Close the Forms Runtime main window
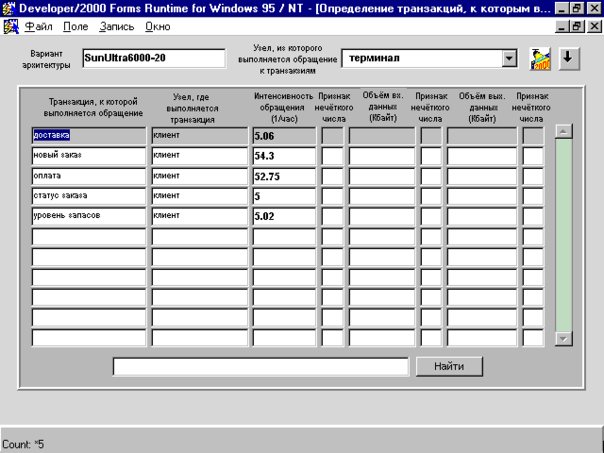Viewport: 604px width, 453px height. tap(594, 8)
